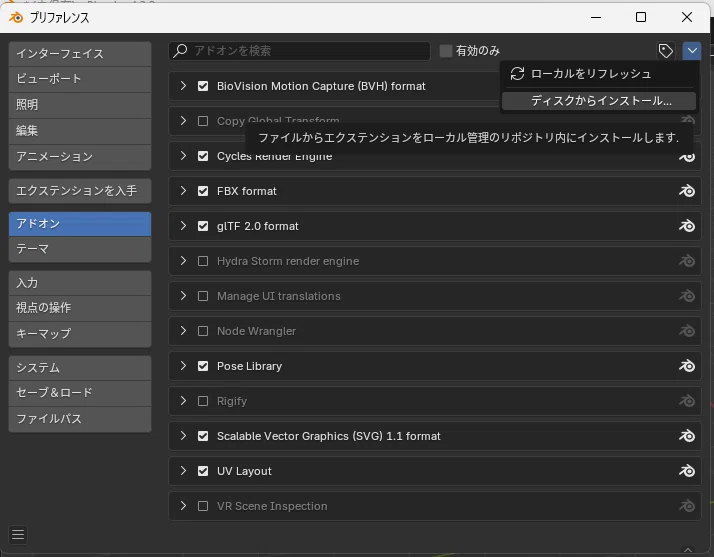Disable the Cycles Render Engine checkbox
The image size is (714, 557).
(x=203, y=156)
